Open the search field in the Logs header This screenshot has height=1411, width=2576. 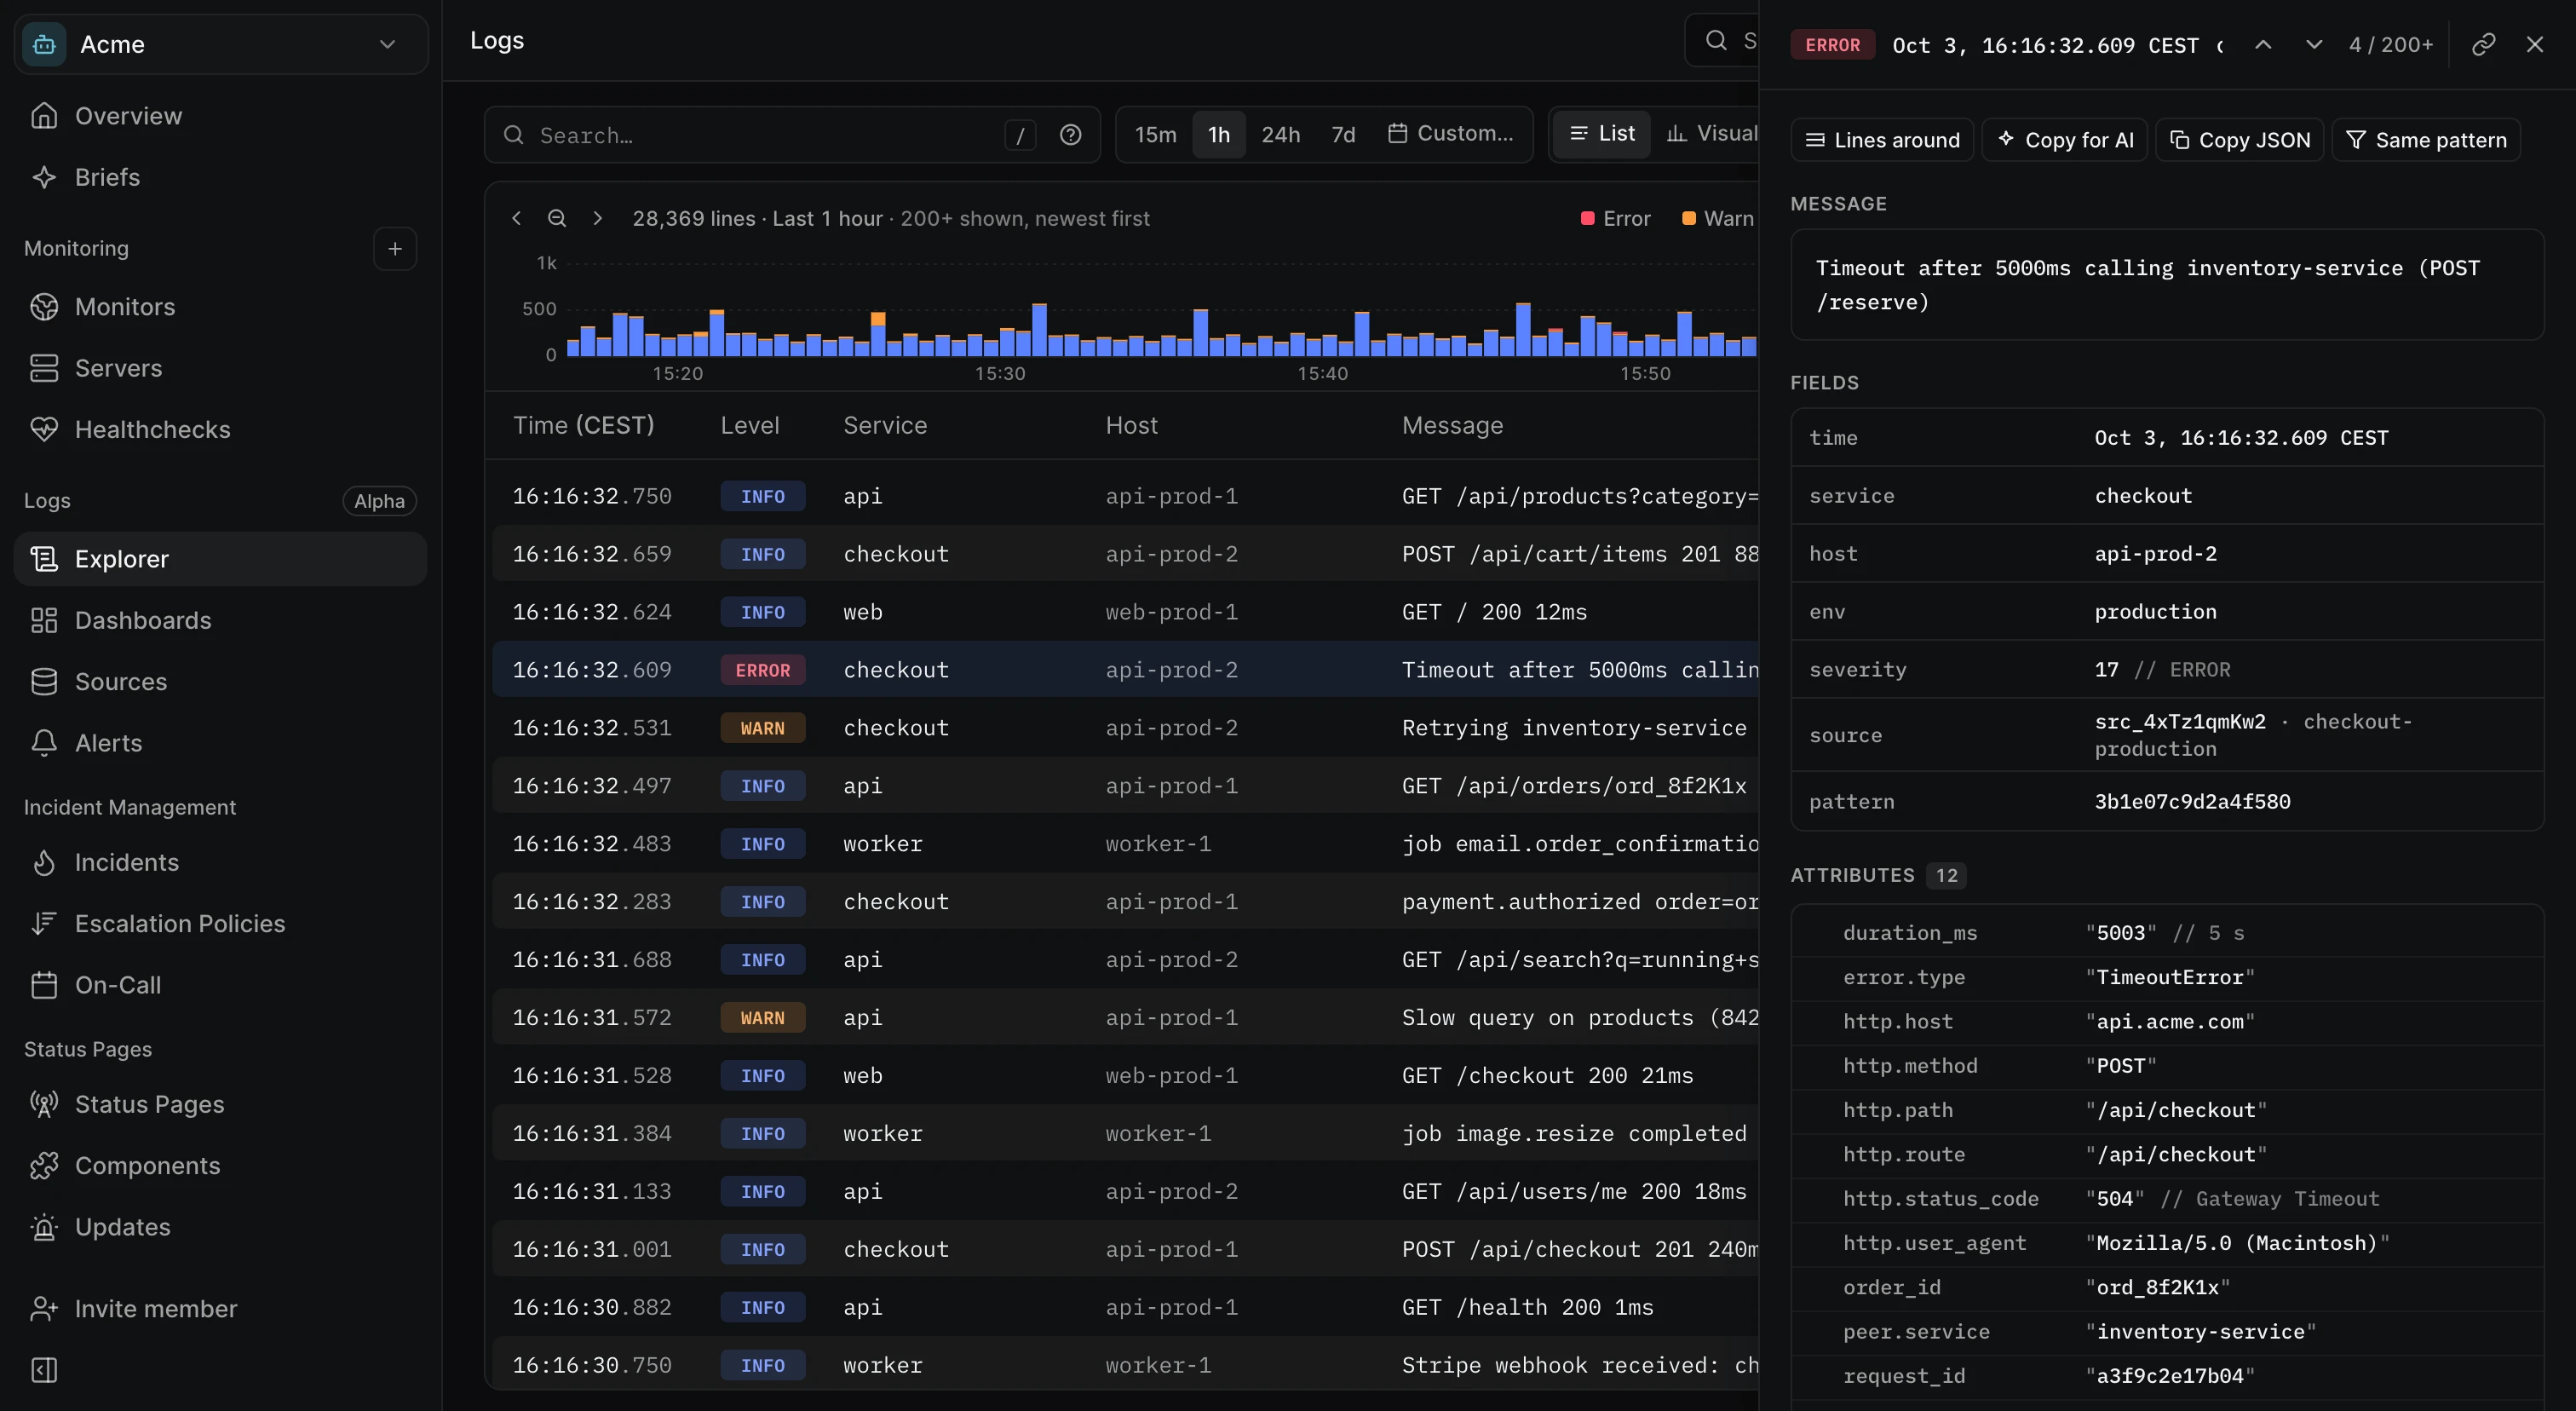coord(1722,40)
